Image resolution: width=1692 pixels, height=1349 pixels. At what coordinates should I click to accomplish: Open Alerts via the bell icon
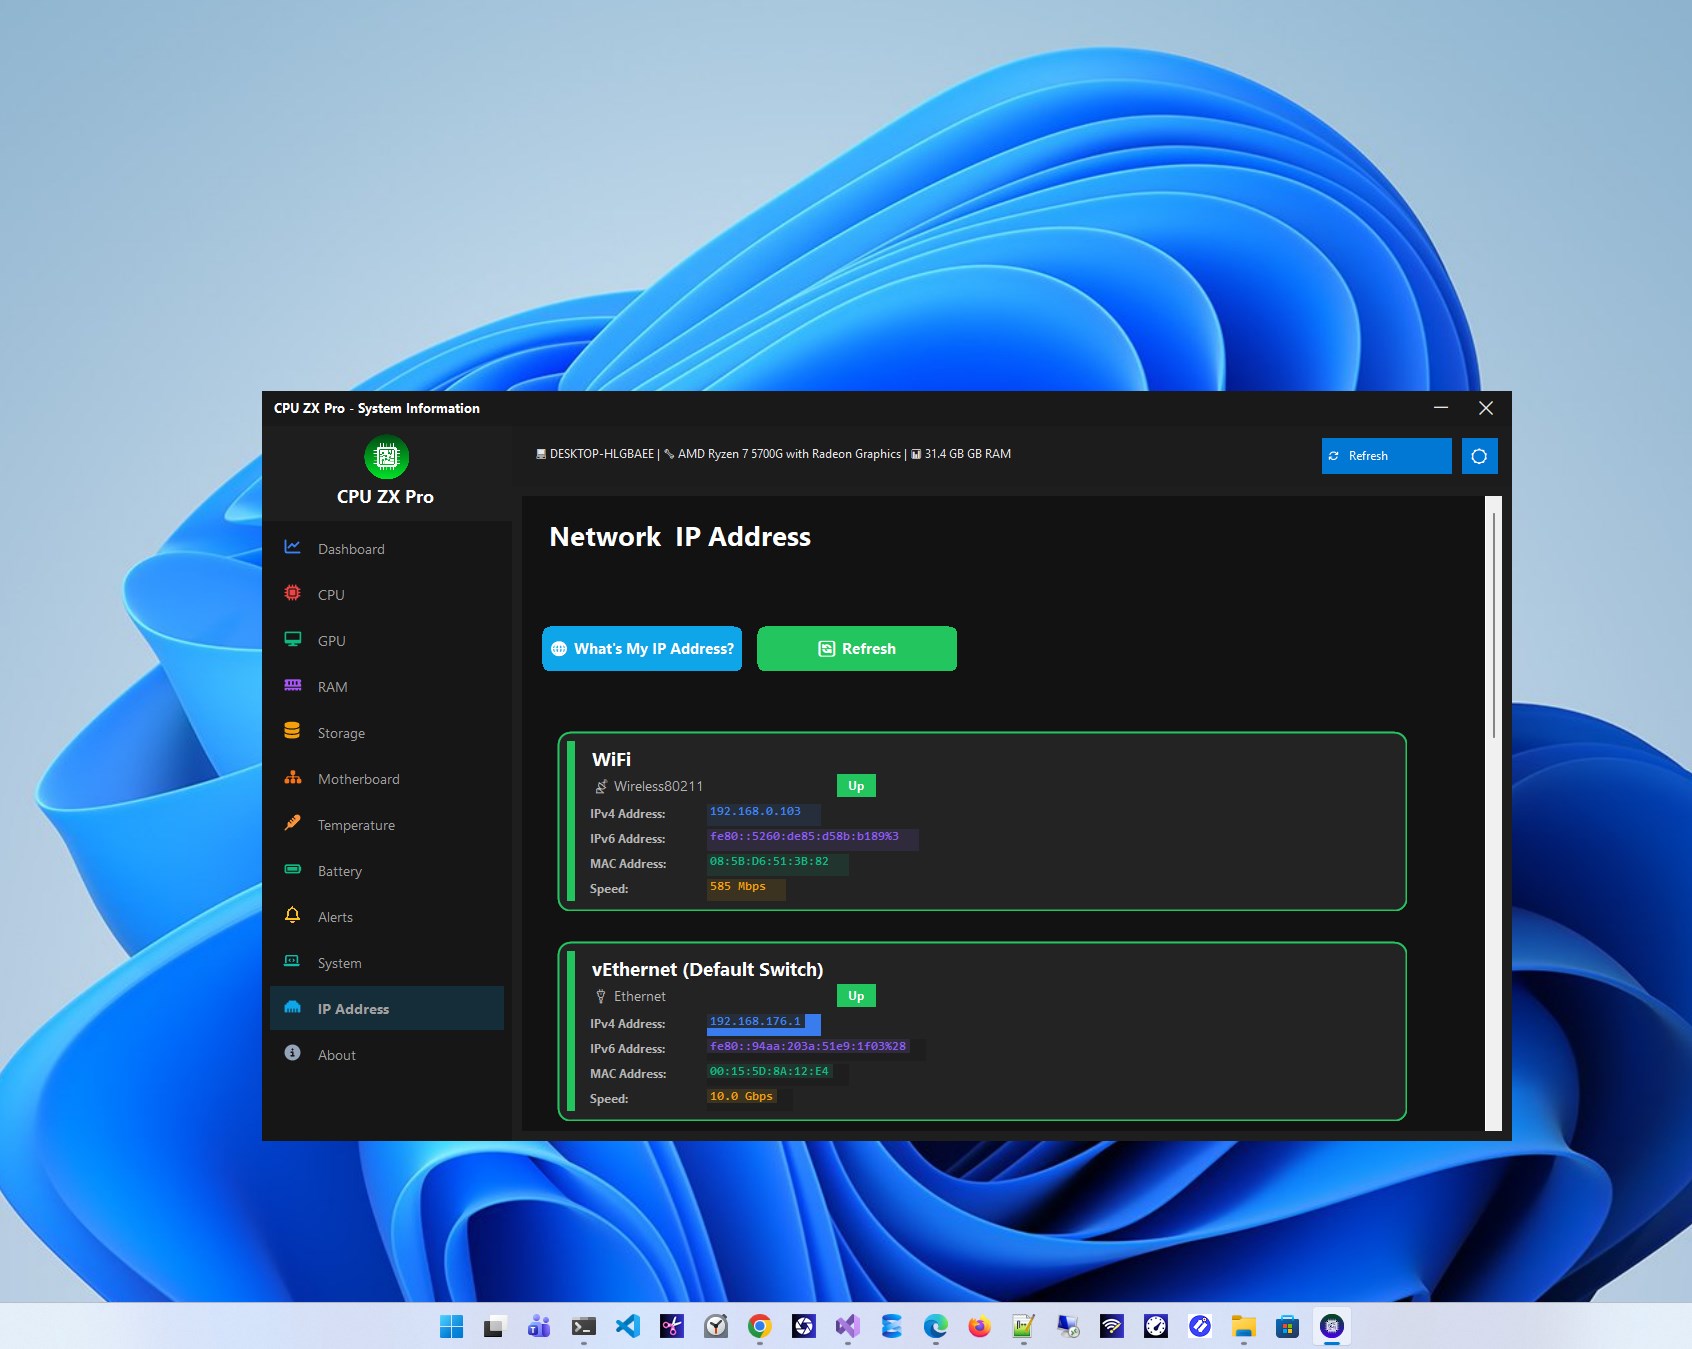pos(292,916)
